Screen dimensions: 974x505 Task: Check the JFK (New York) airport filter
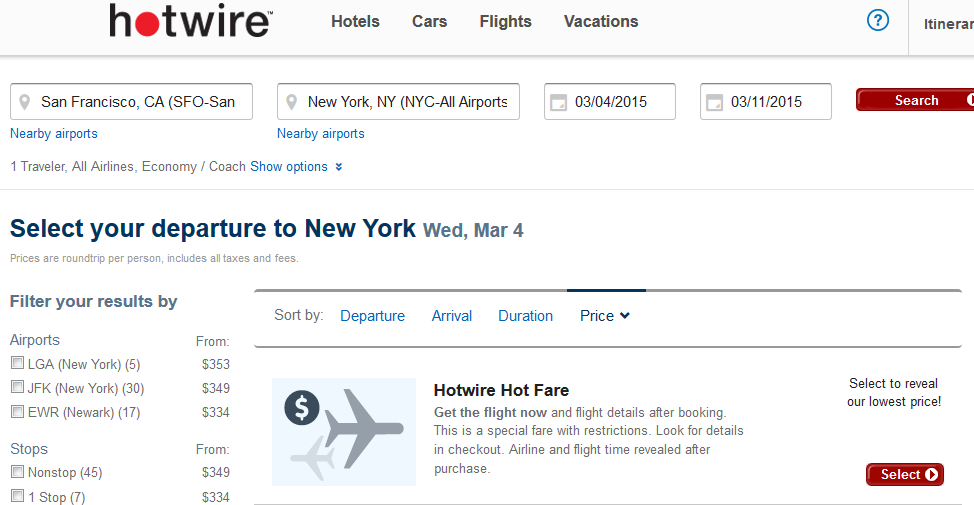(x=17, y=387)
